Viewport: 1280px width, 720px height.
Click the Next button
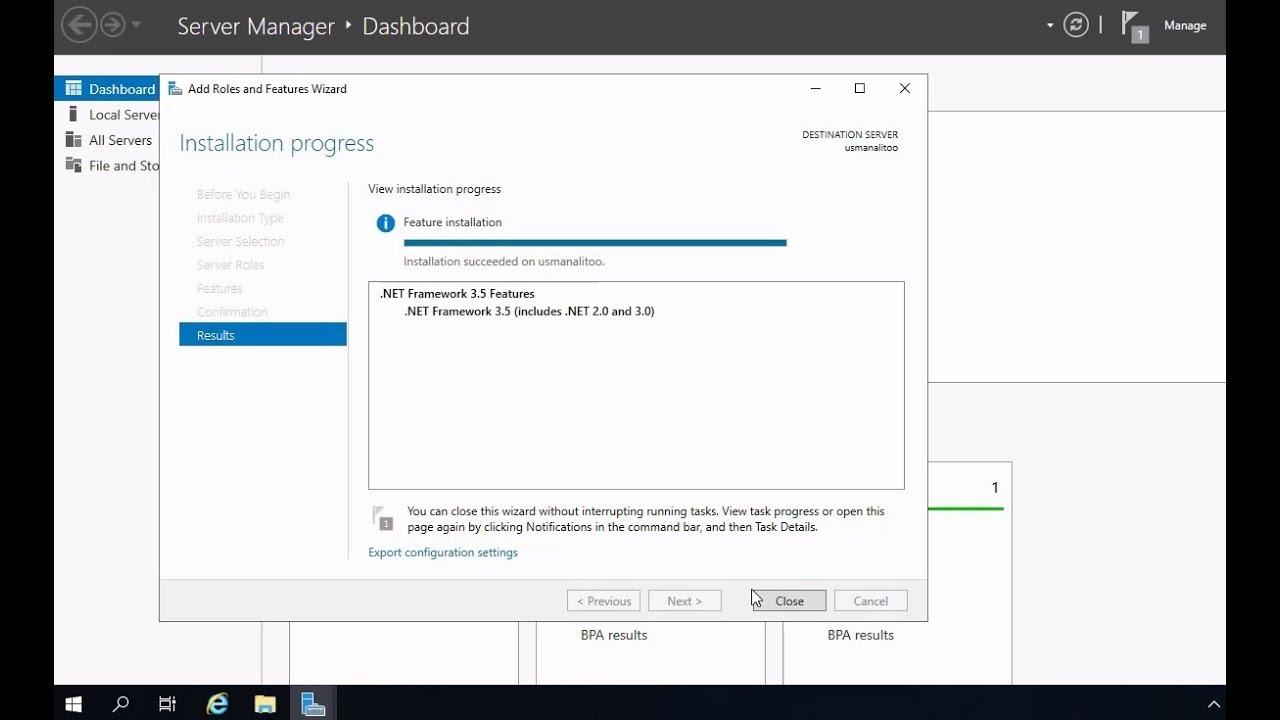684,601
